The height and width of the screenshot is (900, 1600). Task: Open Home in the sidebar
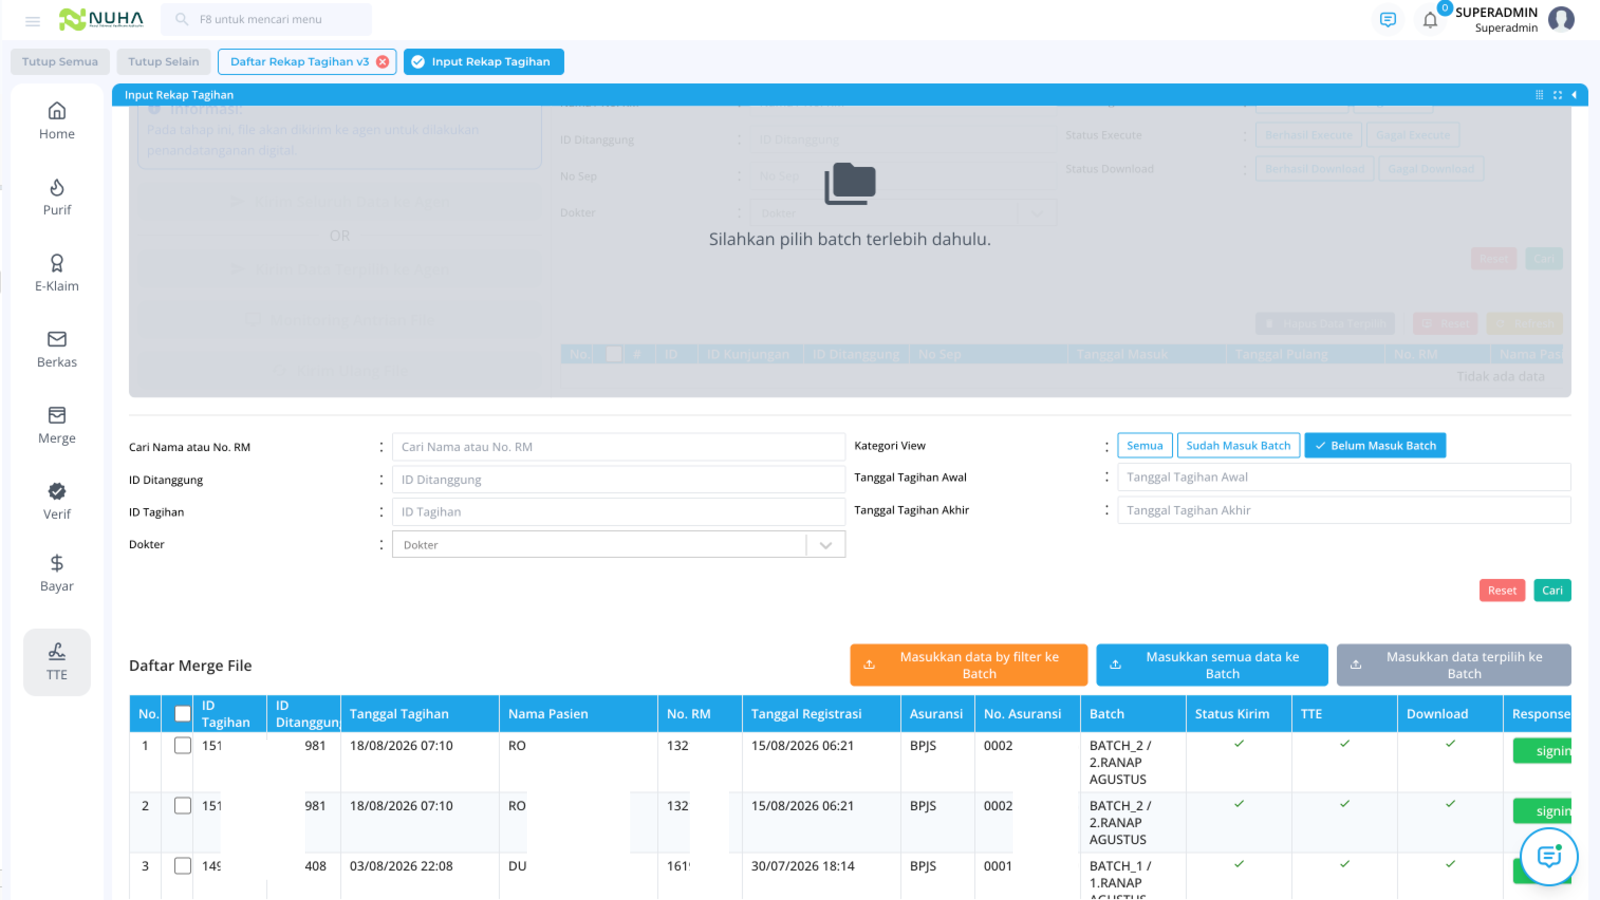tap(57, 121)
